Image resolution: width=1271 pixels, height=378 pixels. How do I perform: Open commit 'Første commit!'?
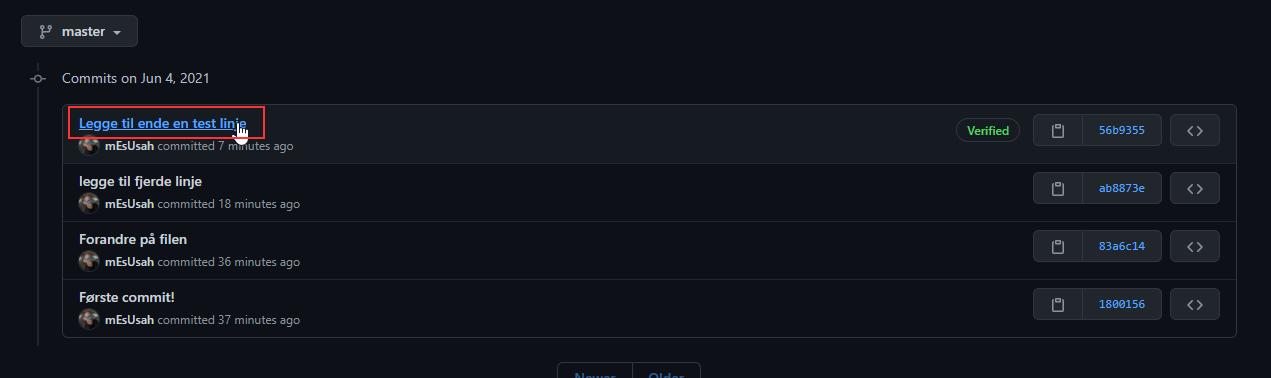pos(127,297)
